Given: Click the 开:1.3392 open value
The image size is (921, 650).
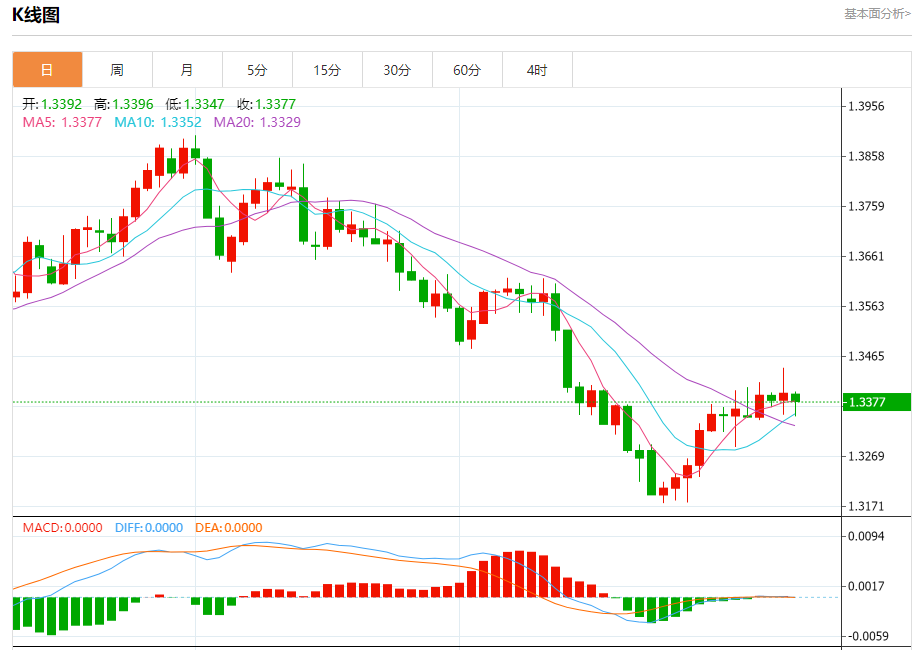Looking at the screenshot, I should (52, 104).
